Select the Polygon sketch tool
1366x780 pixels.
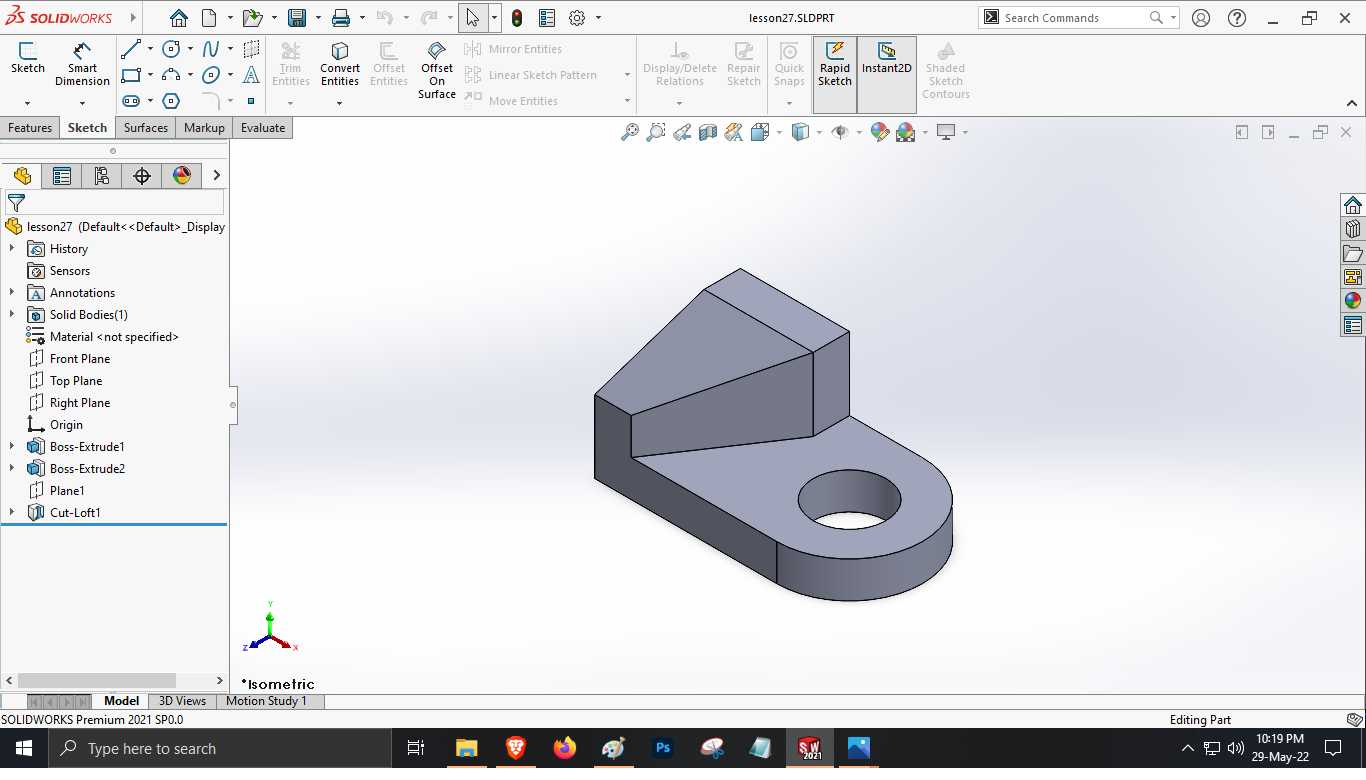[171, 101]
